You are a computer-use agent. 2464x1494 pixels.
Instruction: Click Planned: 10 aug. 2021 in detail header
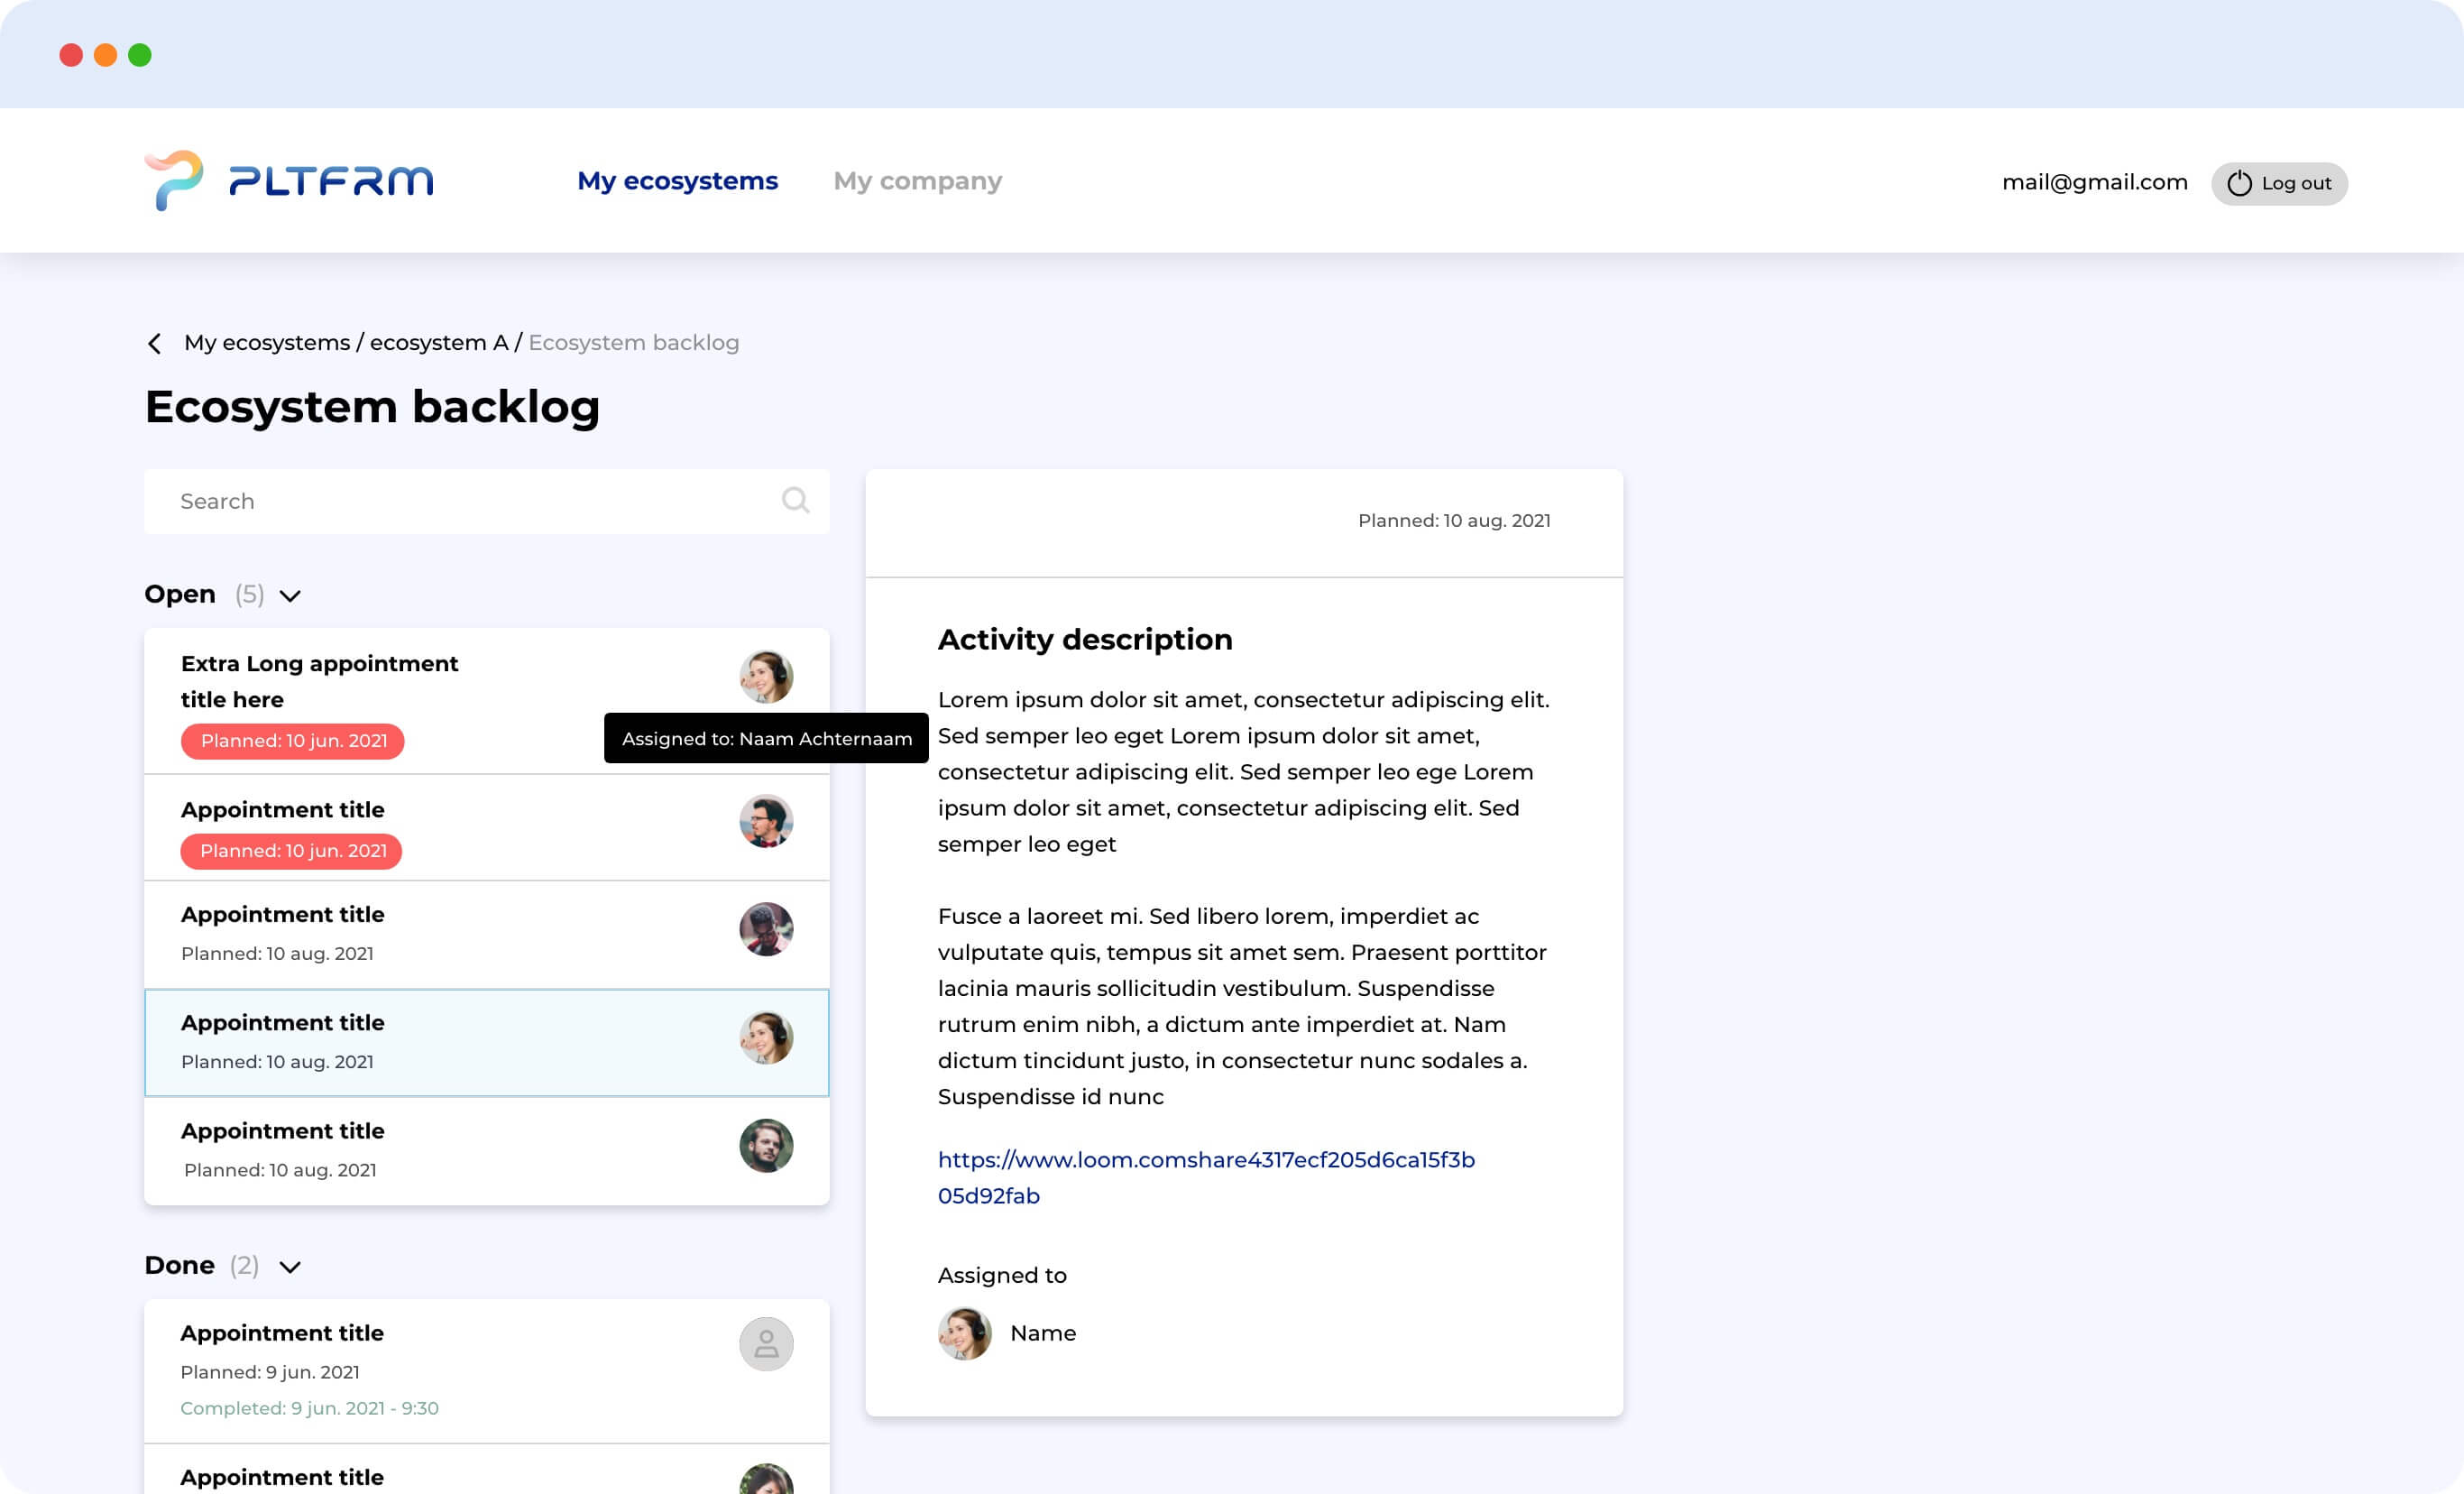coord(1454,520)
